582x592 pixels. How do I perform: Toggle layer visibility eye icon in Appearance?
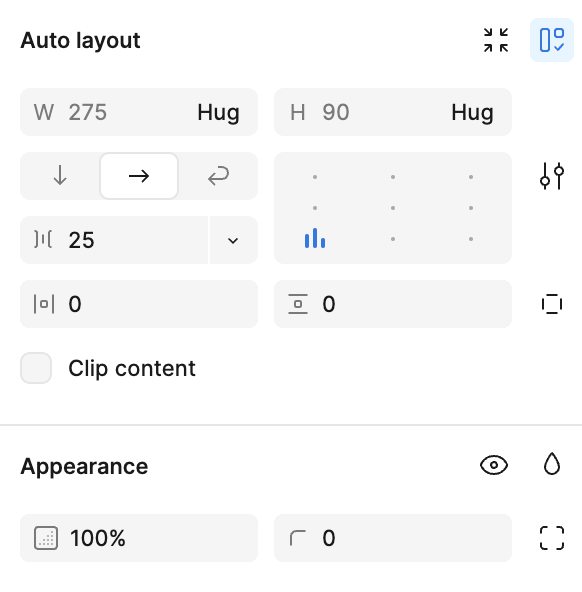point(494,465)
